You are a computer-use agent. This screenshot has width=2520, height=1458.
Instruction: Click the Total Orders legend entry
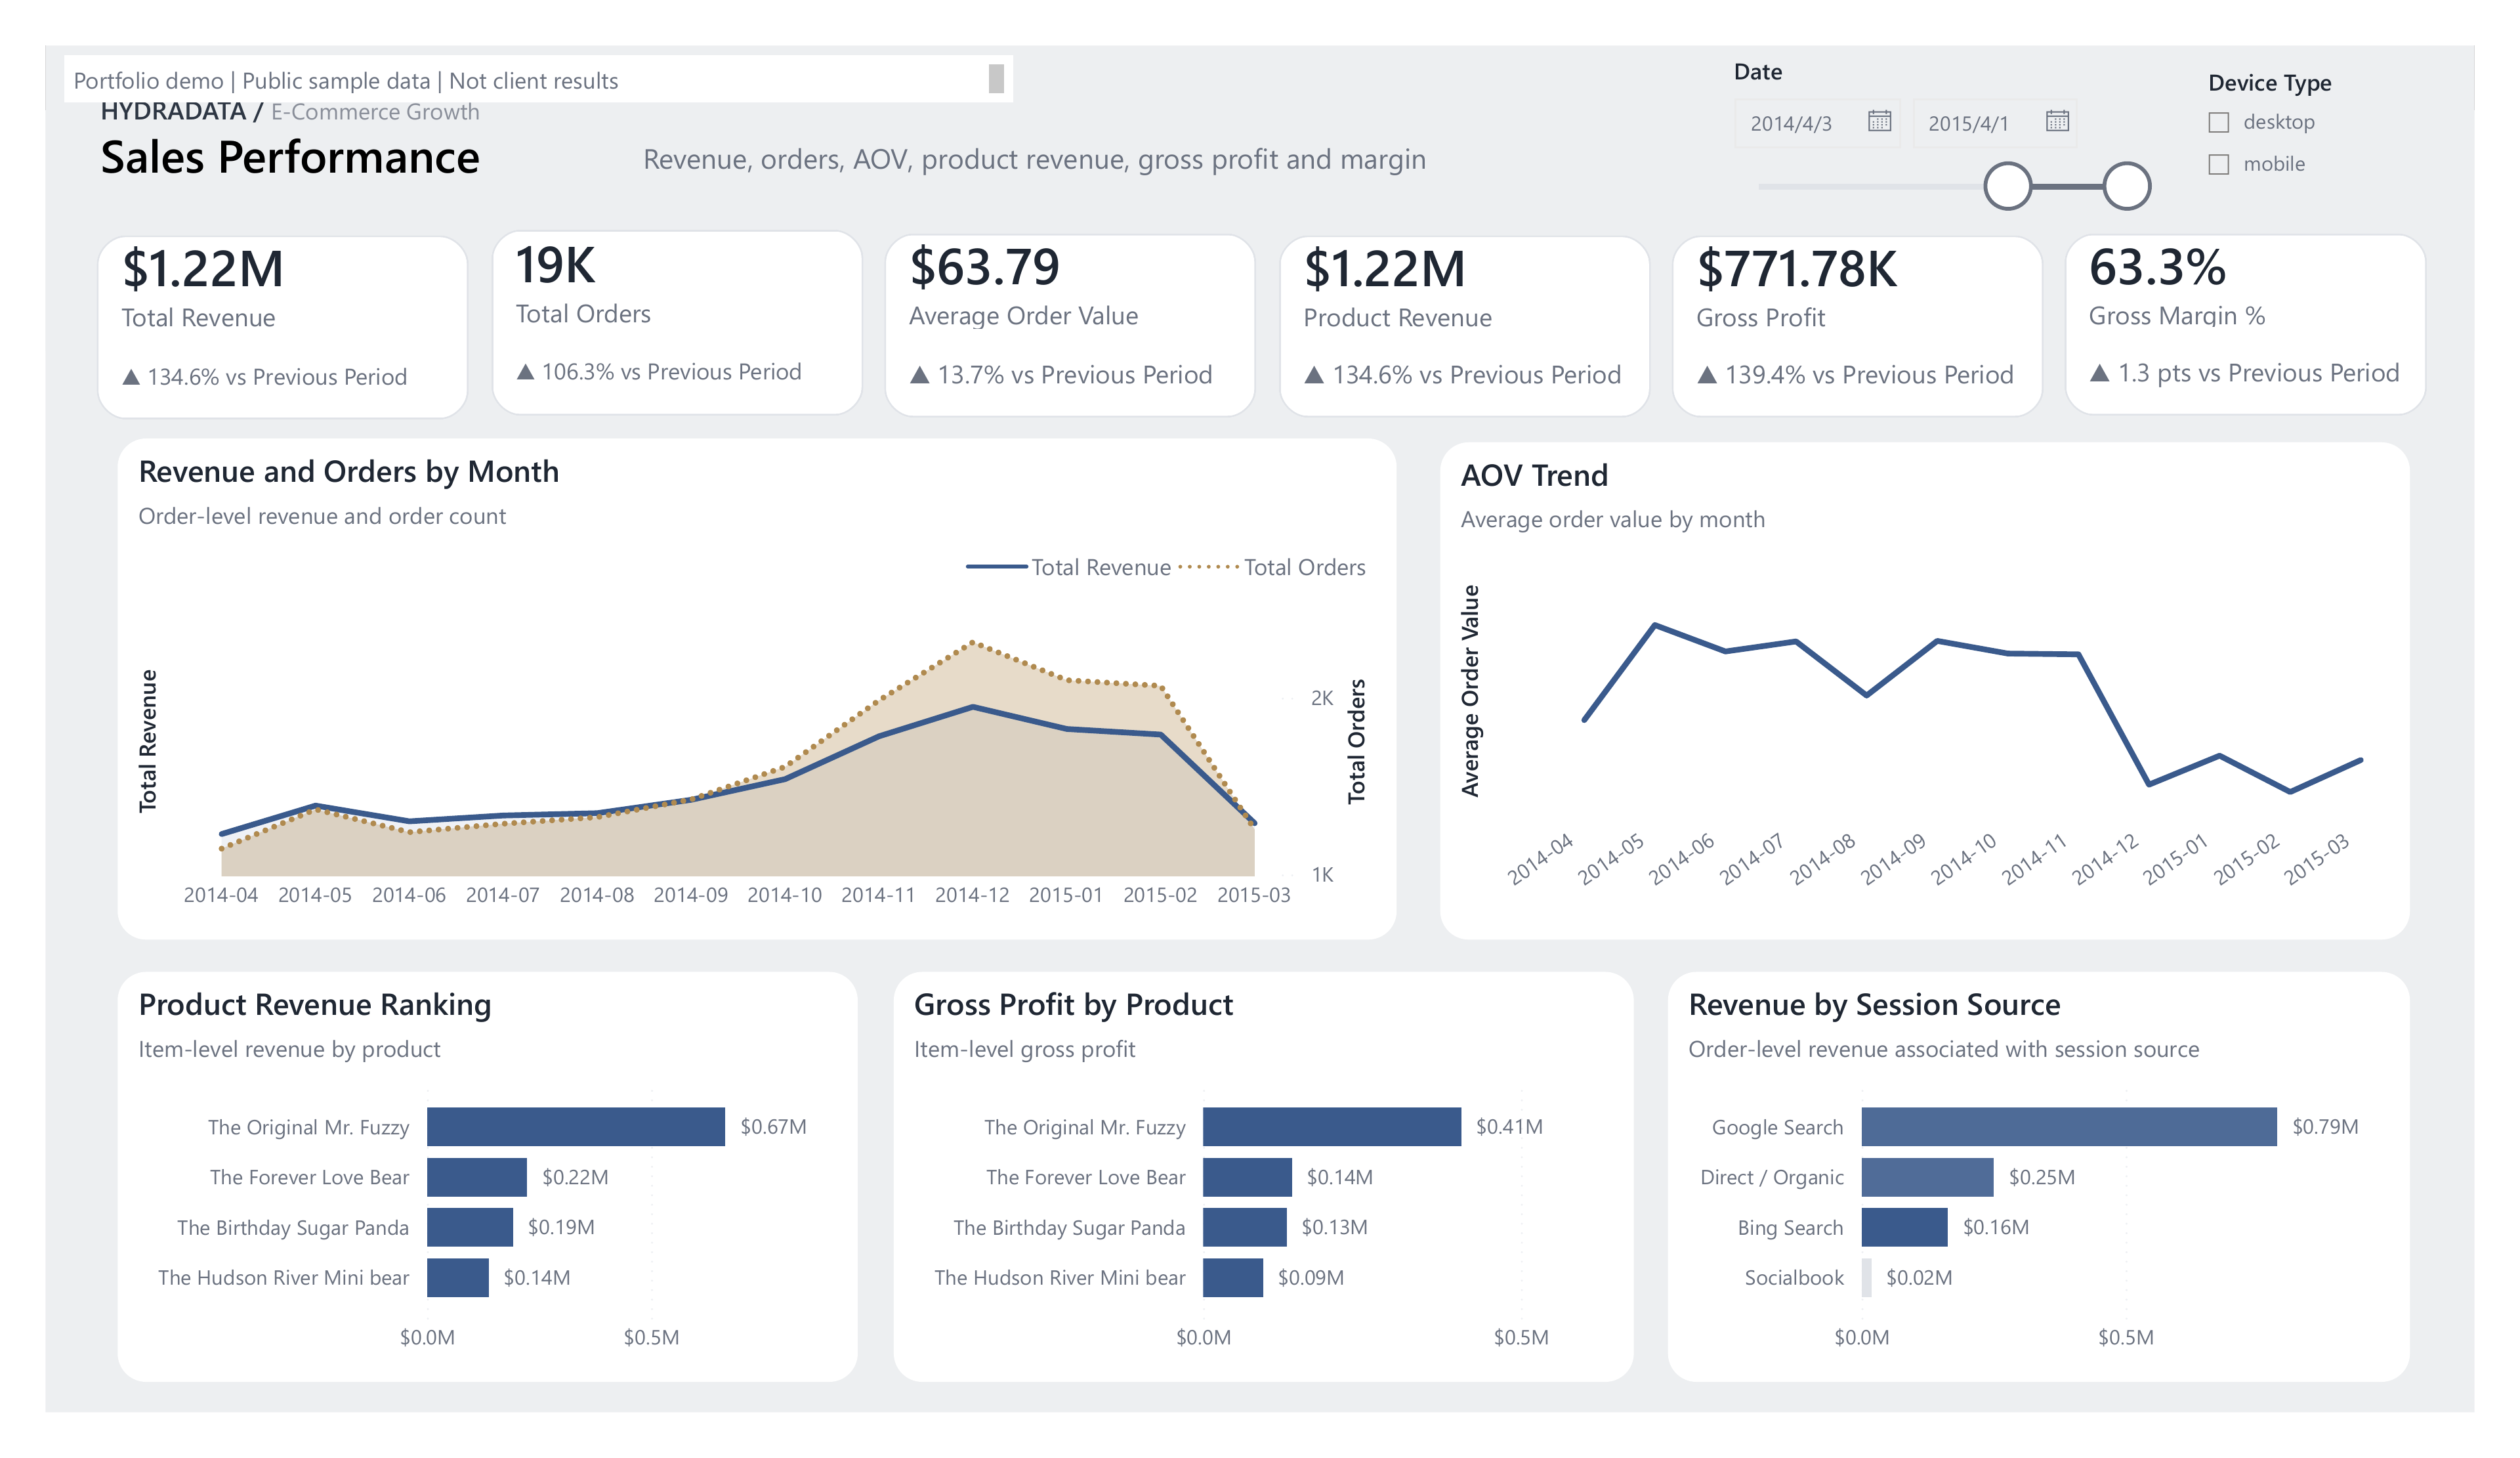[1271, 567]
